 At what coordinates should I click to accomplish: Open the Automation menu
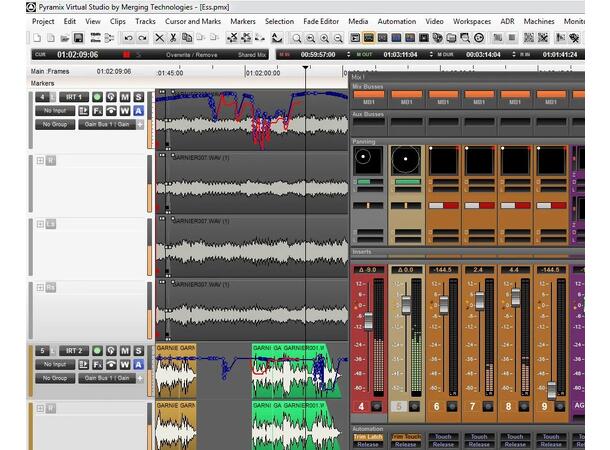(397, 21)
